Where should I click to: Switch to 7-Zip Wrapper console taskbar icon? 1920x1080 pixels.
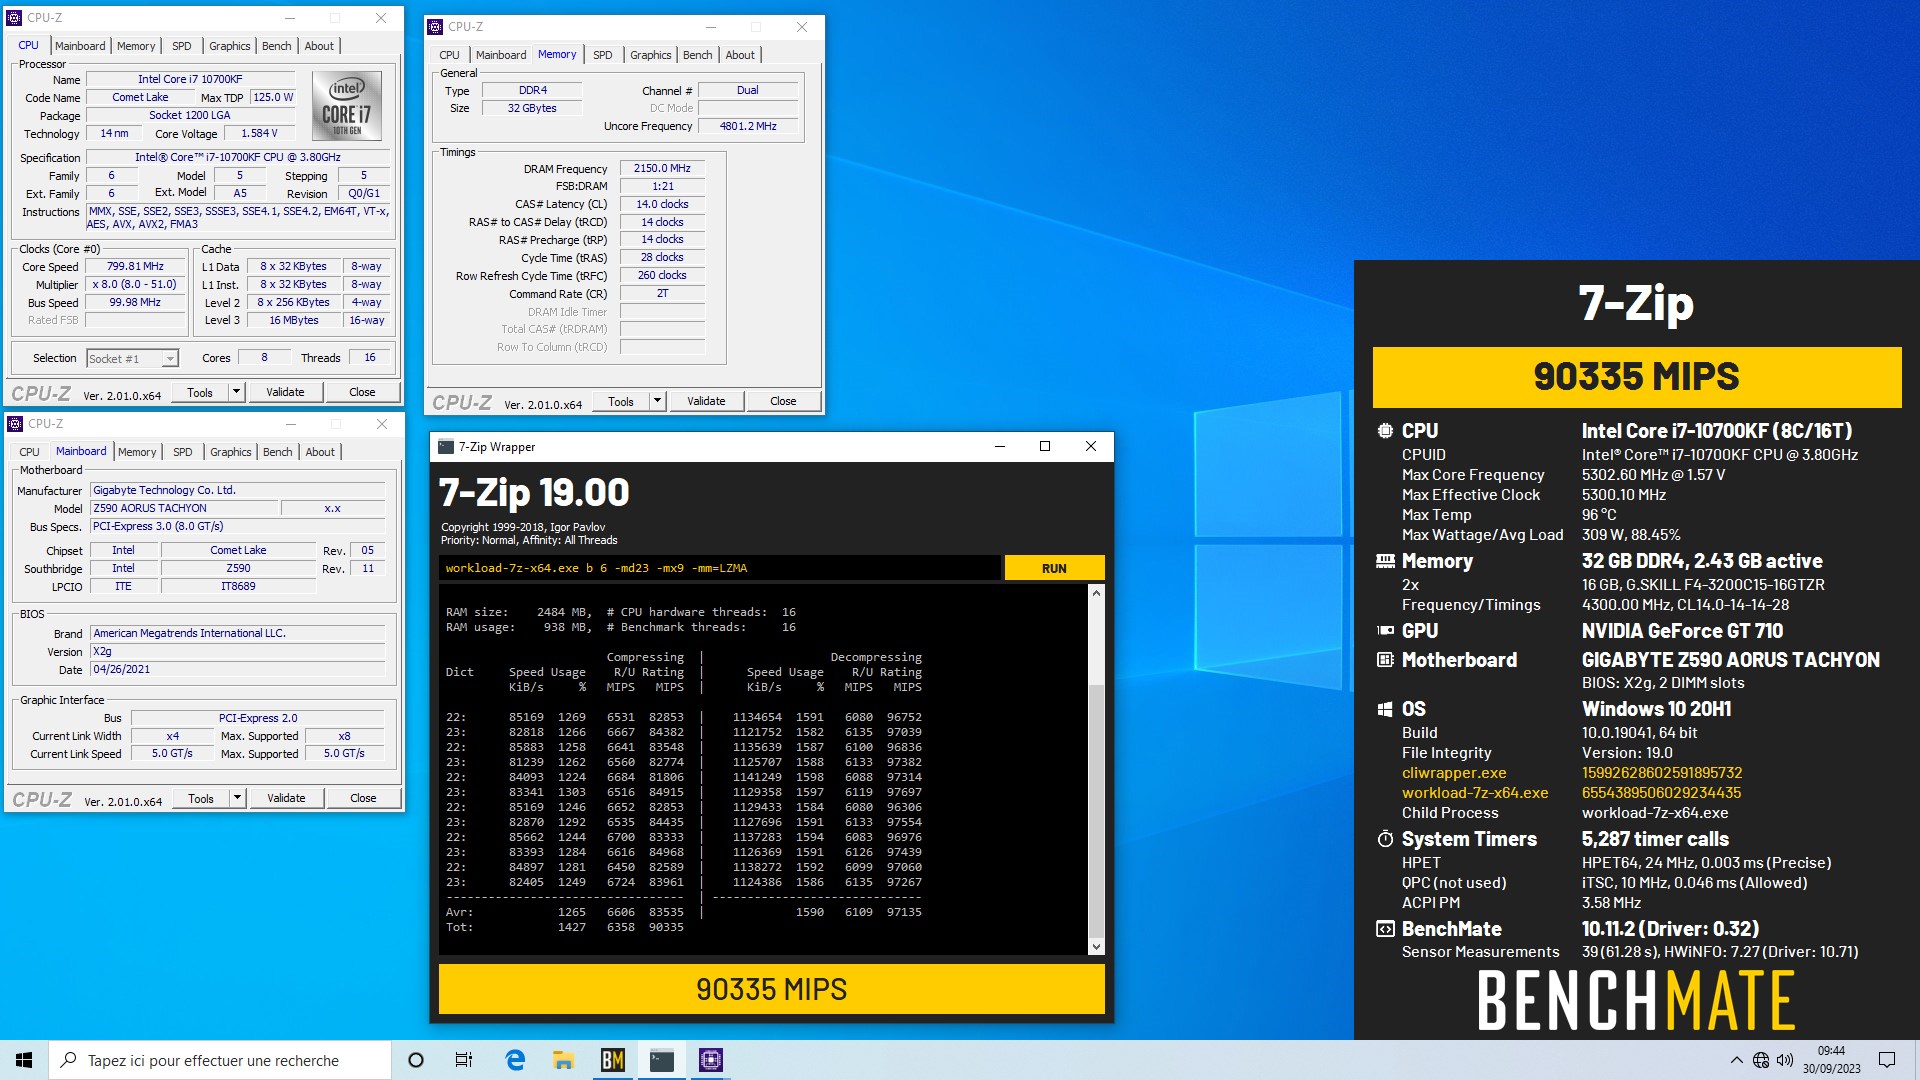pyautogui.click(x=661, y=1060)
